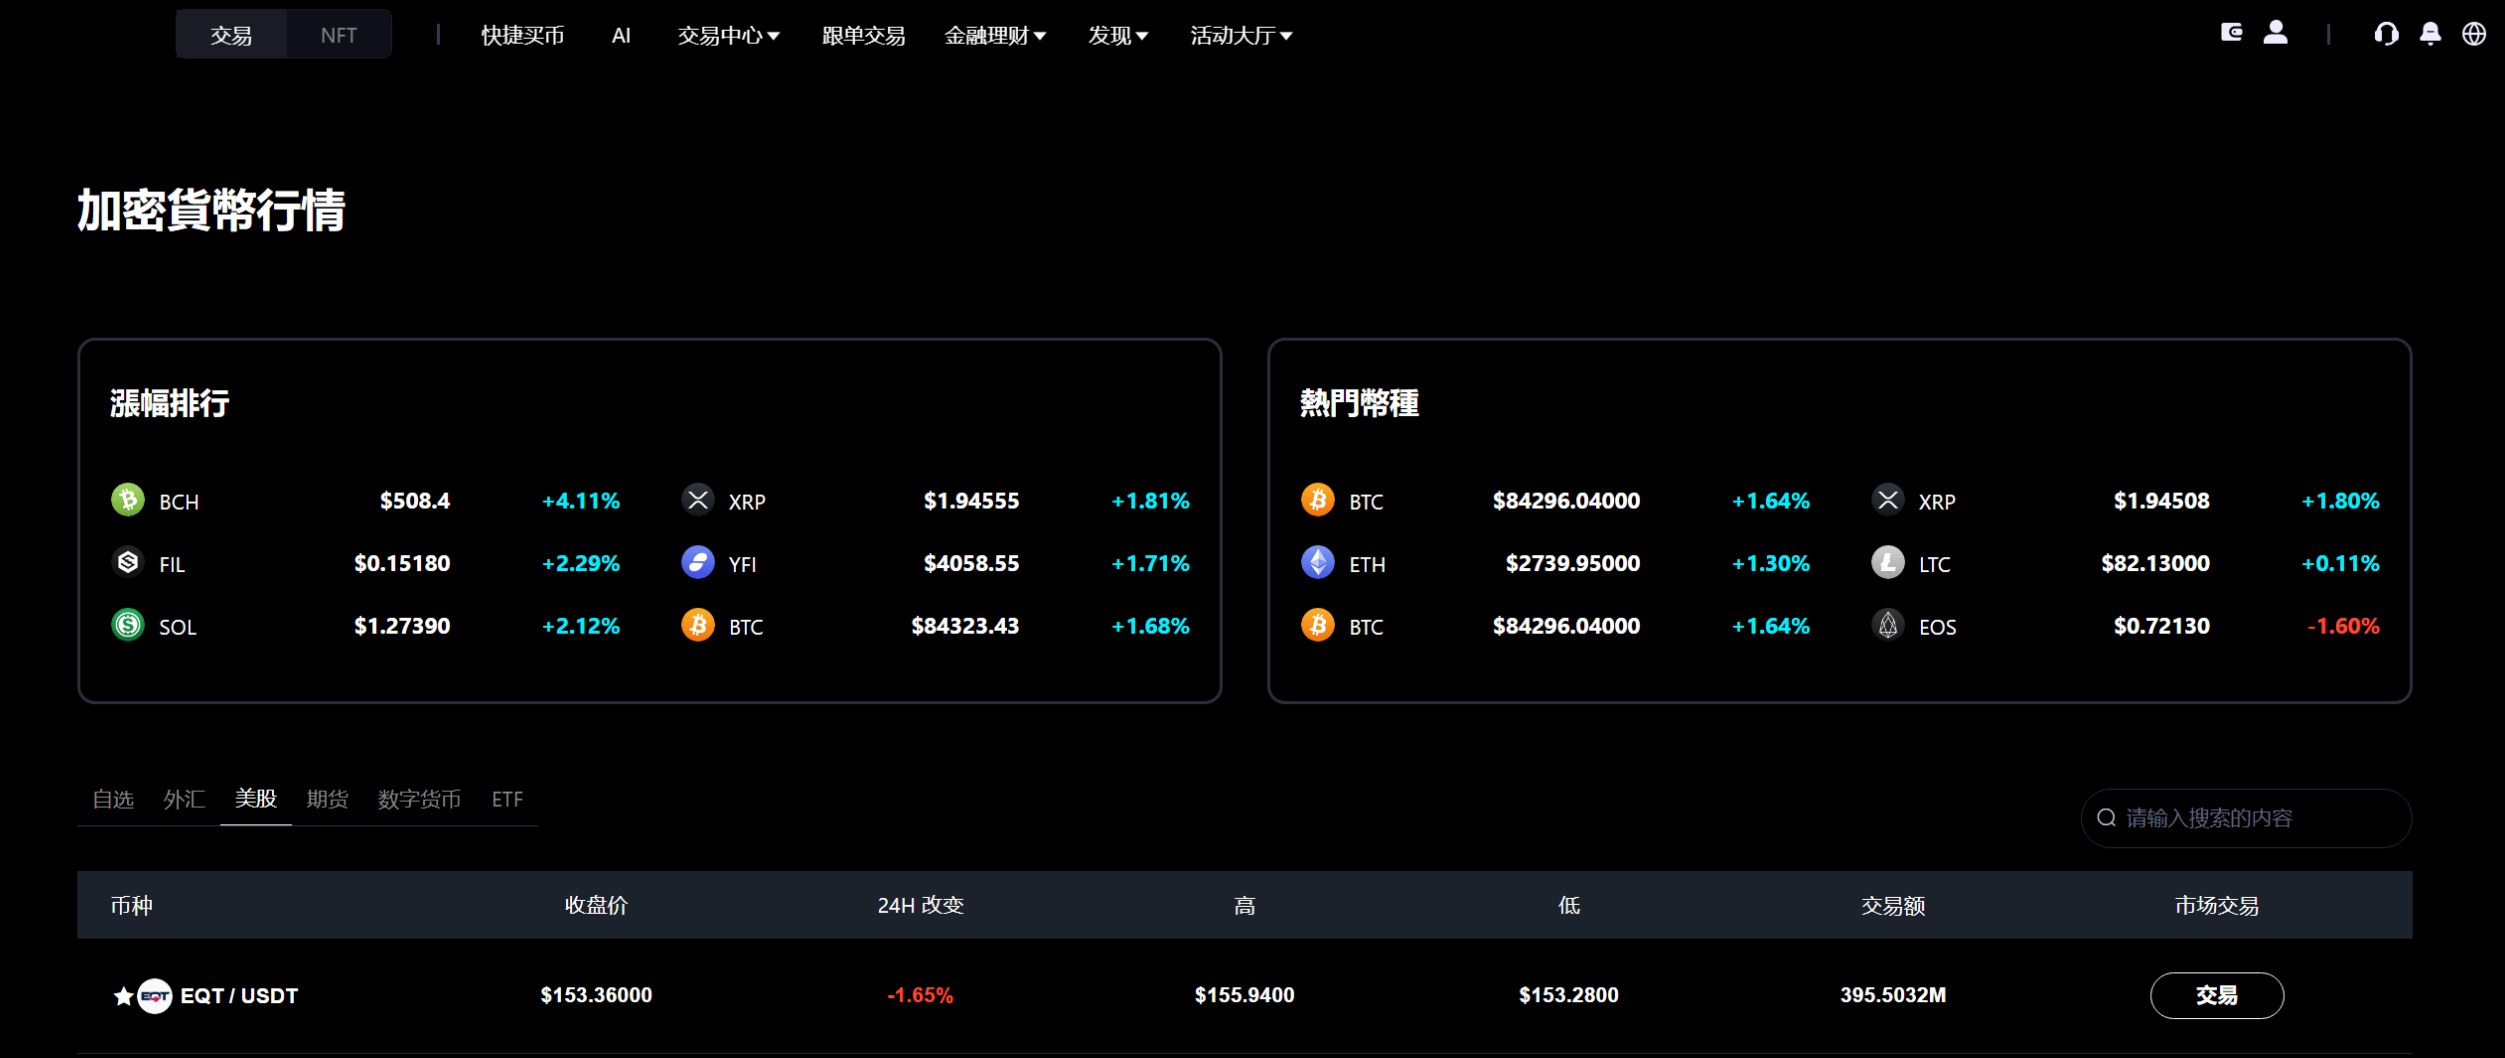Click the BCH coin icon in 漲幅排行
This screenshot has width=2505, height=1058.
click(x=127, y=500)
